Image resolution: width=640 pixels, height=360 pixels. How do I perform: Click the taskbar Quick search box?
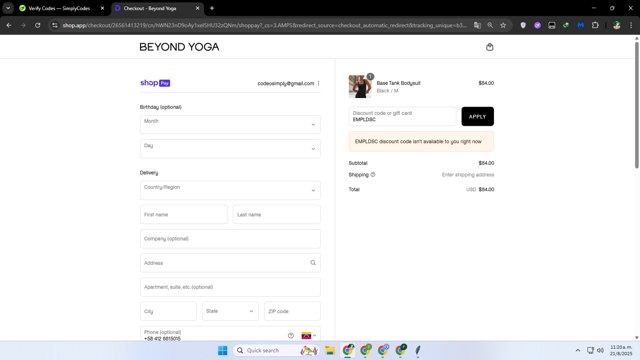(x=276, y=350)
